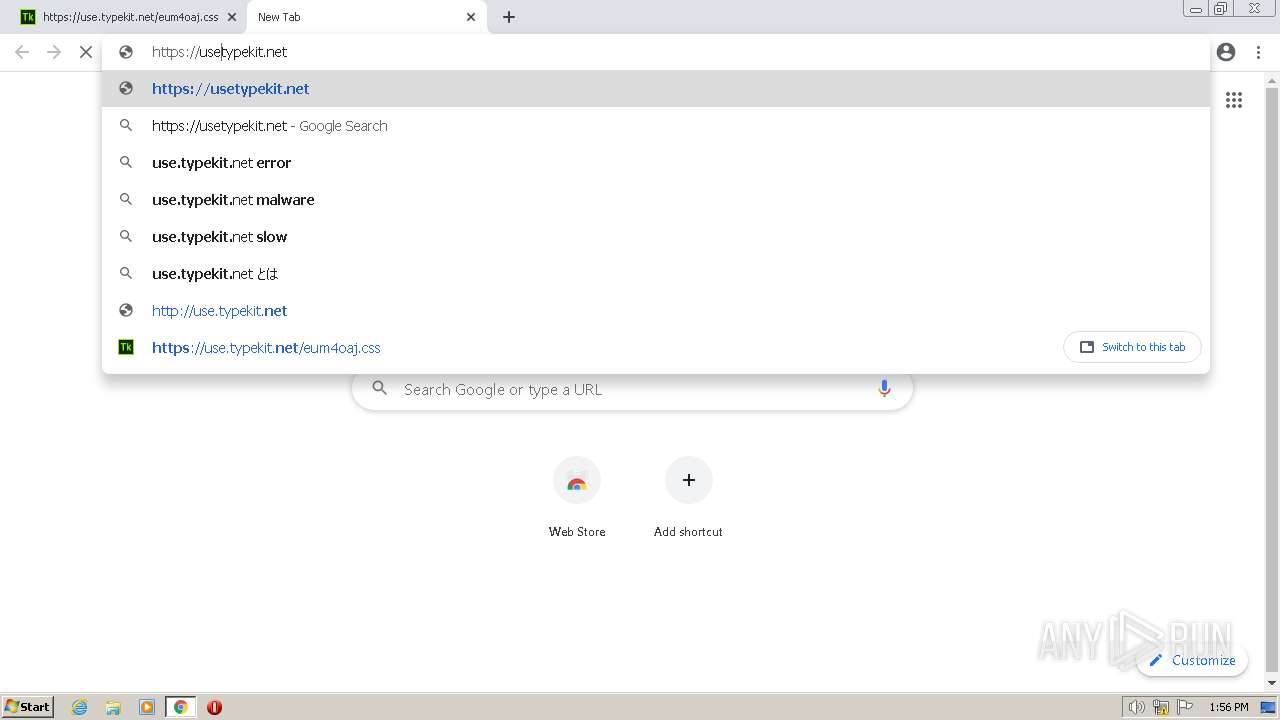Open the Google apps grid
The width and height of the screenshot is (1280, 720).
(x=1234, y=100)
